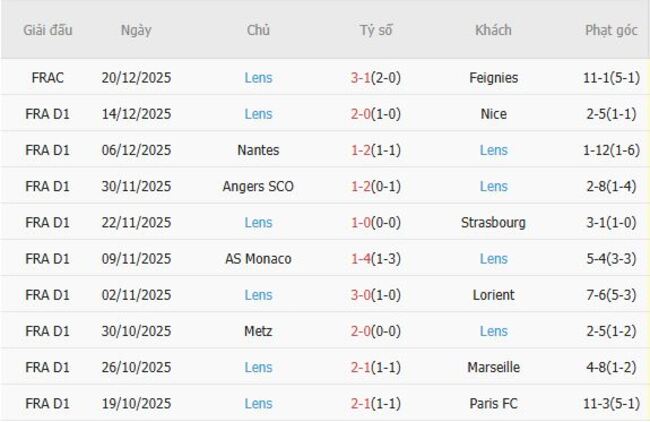Image resolution: width=650 pixels, height=422 pixels.
Task: Click the Phạt góc column header
Action: pyautogui.click(x=611, y=30)
